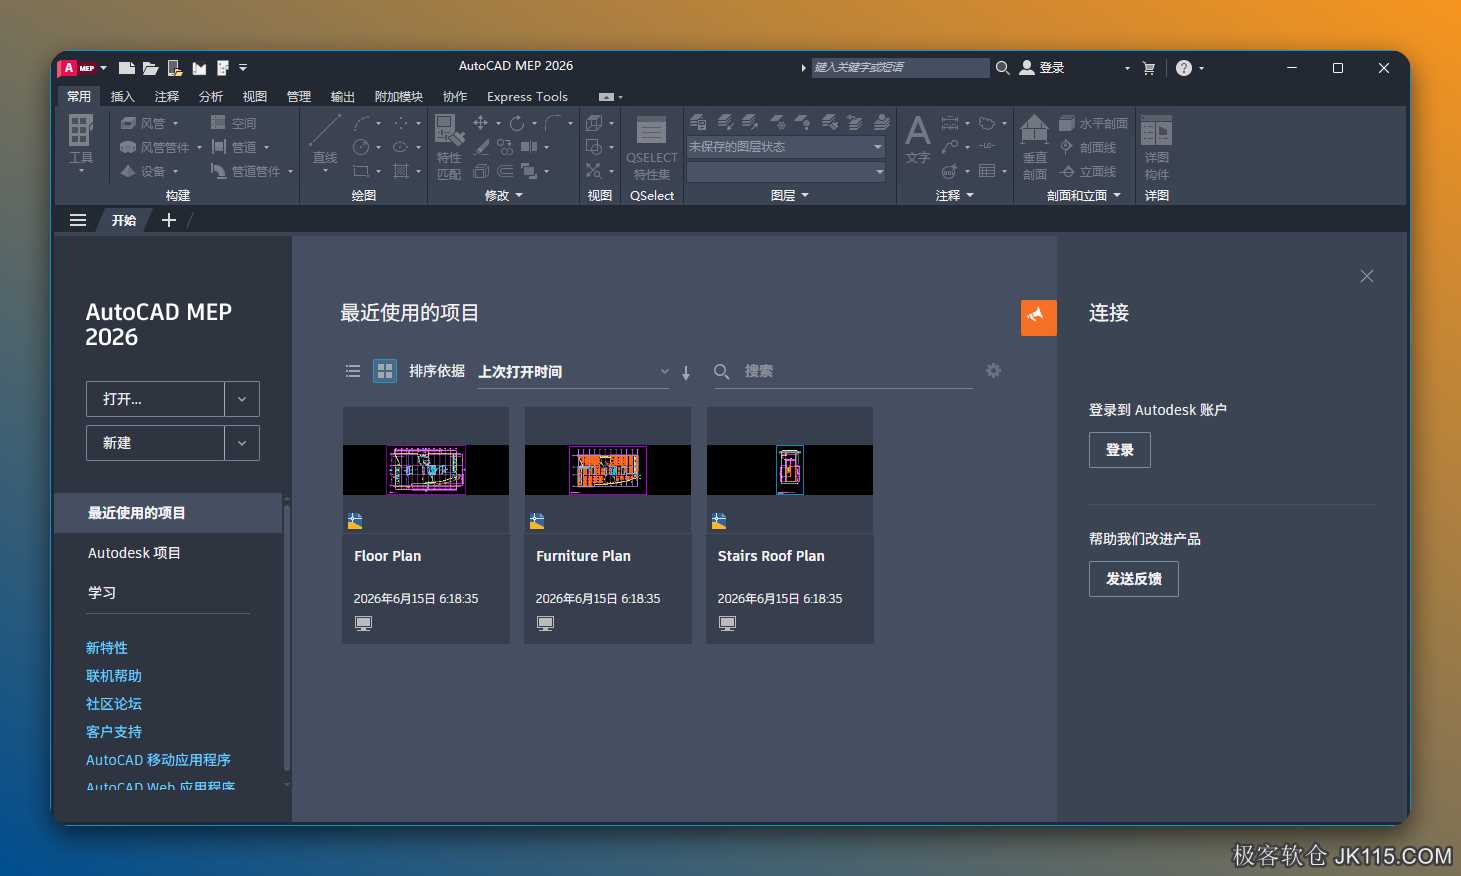Screen dimensions: 1461x876
Task: Click the recent projects 搜索 field
Action: pyautogui.click(x=843, y=372)
